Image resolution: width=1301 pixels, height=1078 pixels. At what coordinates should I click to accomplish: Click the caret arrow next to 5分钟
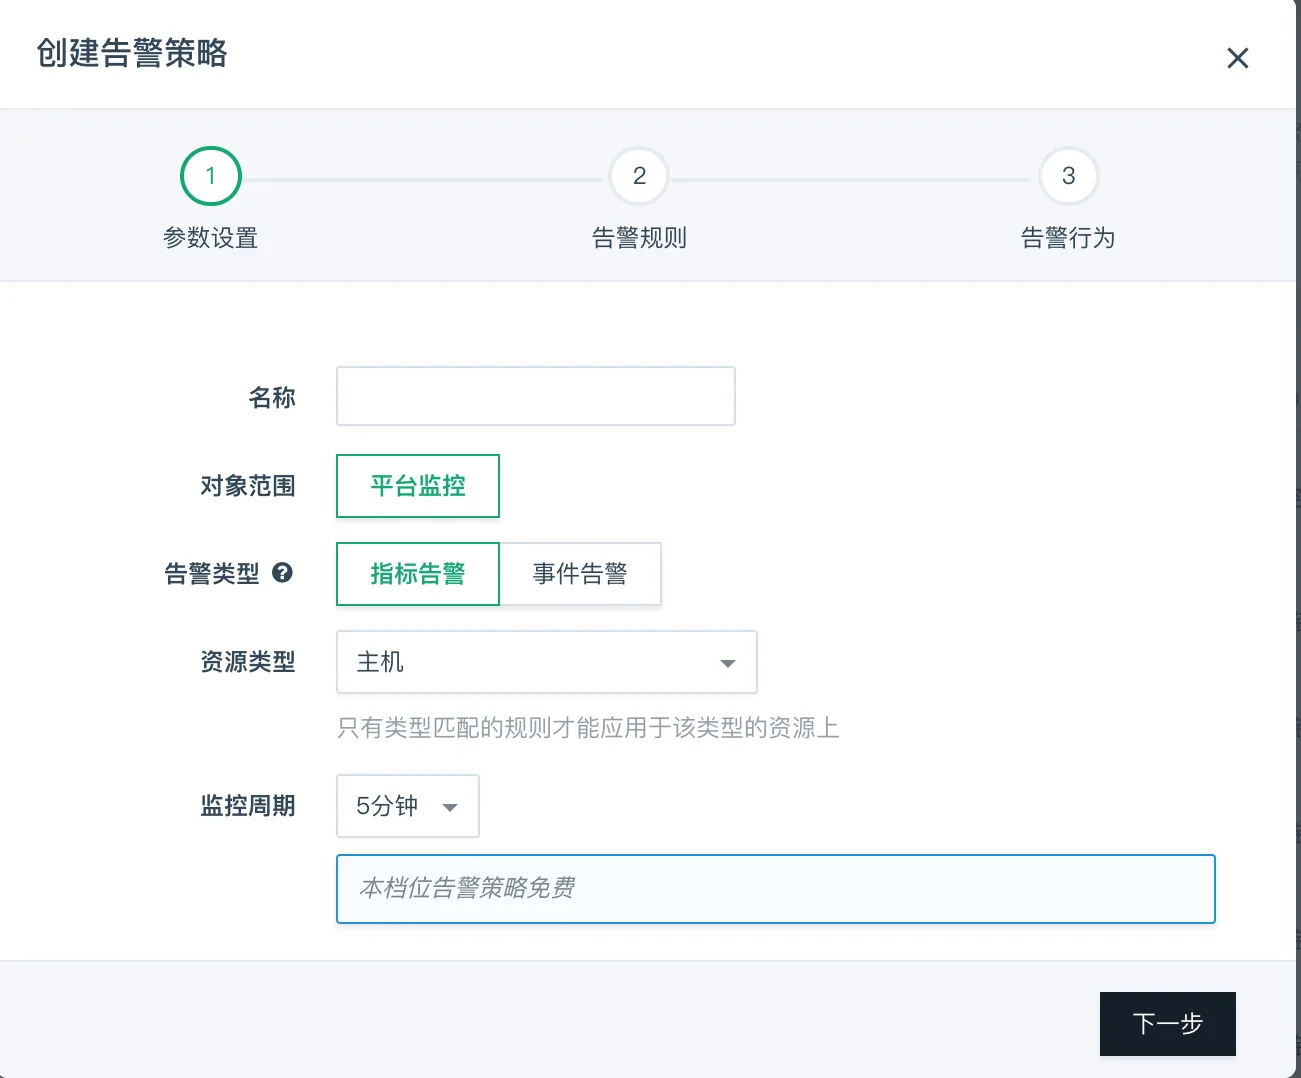point(450,807)
